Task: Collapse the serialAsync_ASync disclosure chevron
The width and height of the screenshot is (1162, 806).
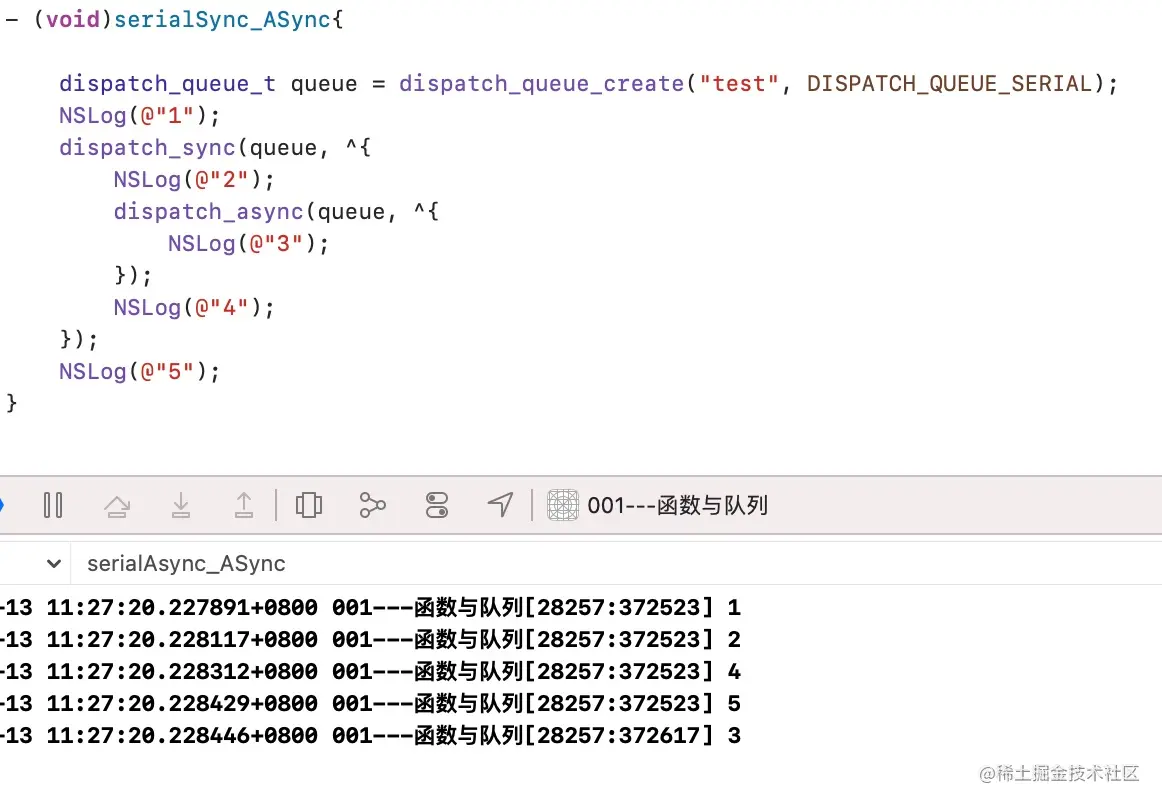Action: [54, 563]
